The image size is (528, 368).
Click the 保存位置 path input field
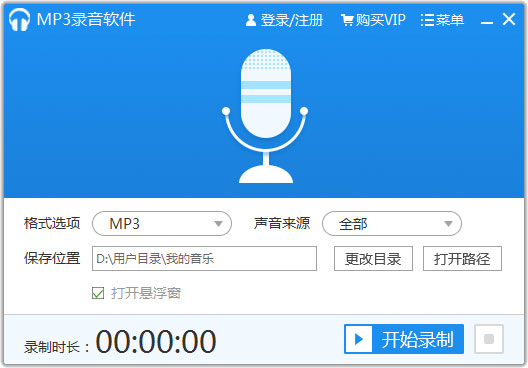[x=204, y=259]
